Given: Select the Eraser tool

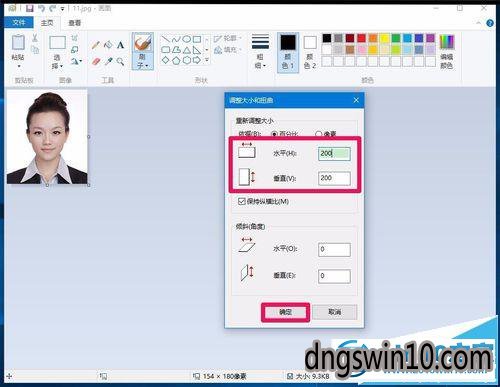Looking at the screenshot, I should (96, 61).
